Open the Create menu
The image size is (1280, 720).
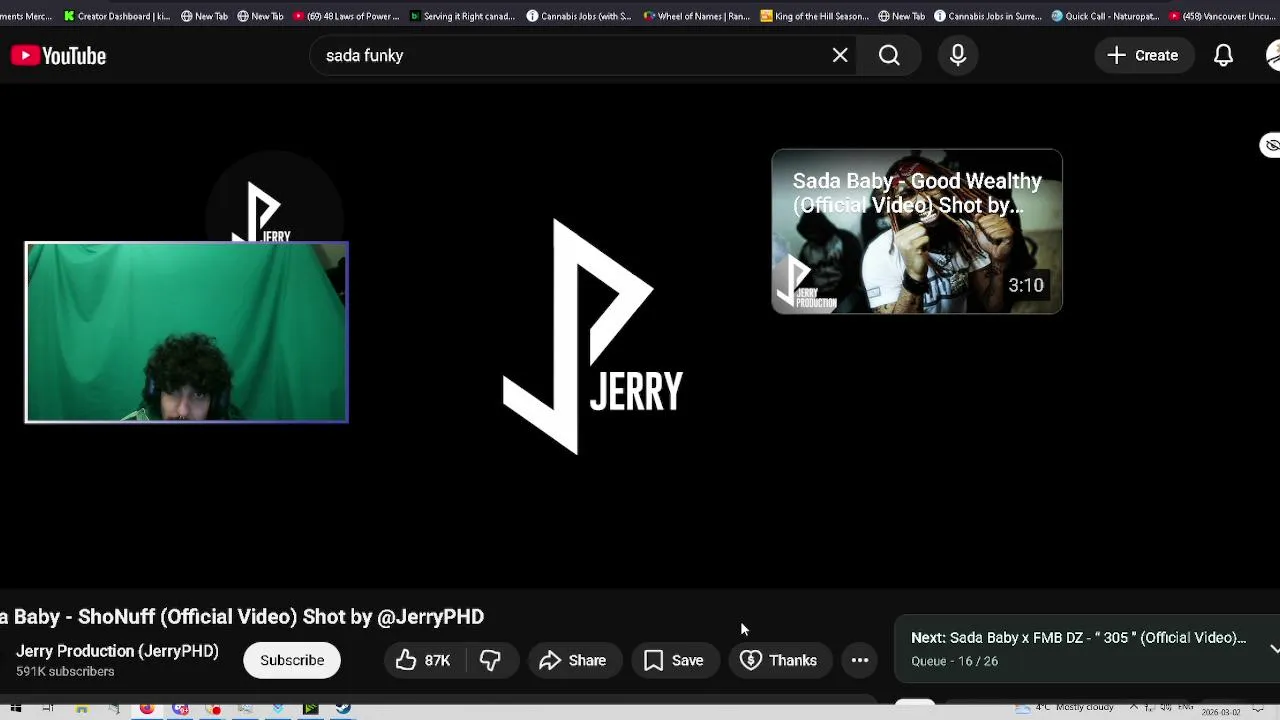click(x=1143, y=56)
